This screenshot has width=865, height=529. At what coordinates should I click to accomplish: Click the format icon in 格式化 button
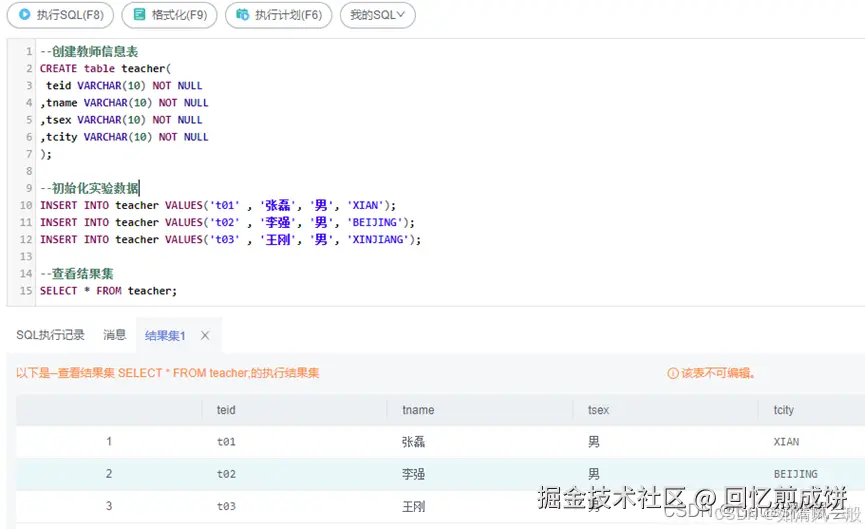click(x=140, y=14)
